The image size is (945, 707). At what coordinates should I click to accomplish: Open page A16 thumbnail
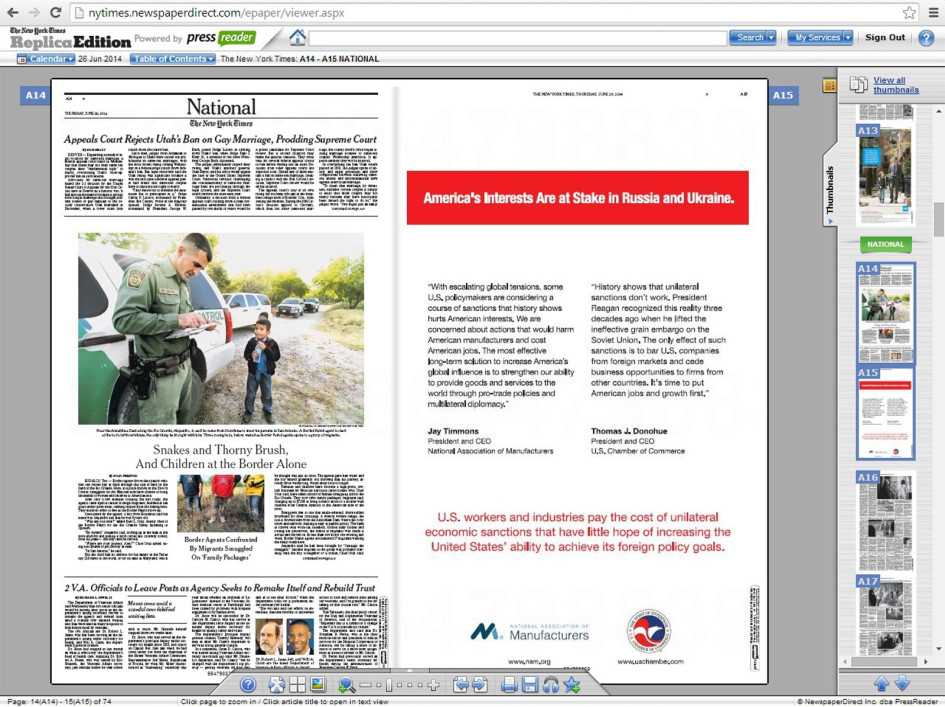885,521
